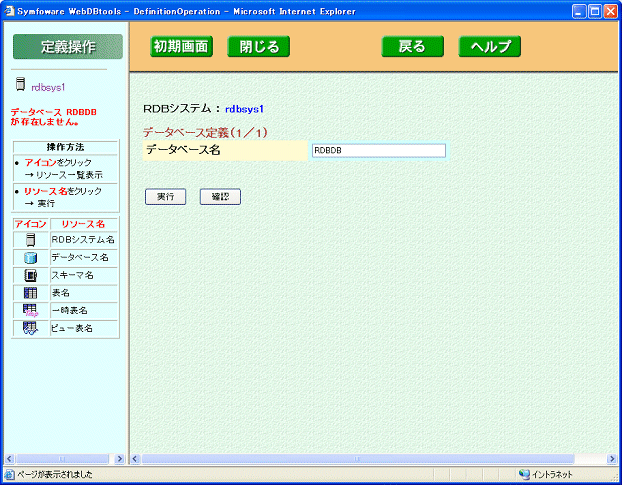Click the RDB system icon in resource table
This screenshot has width=622, height=485.
[x=30, y=240]
